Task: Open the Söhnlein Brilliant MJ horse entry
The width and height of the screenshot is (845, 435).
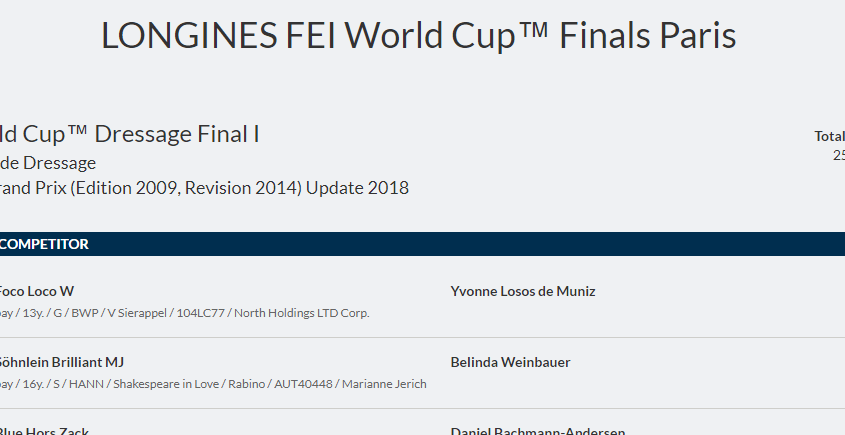Action: tap(62, 362)
